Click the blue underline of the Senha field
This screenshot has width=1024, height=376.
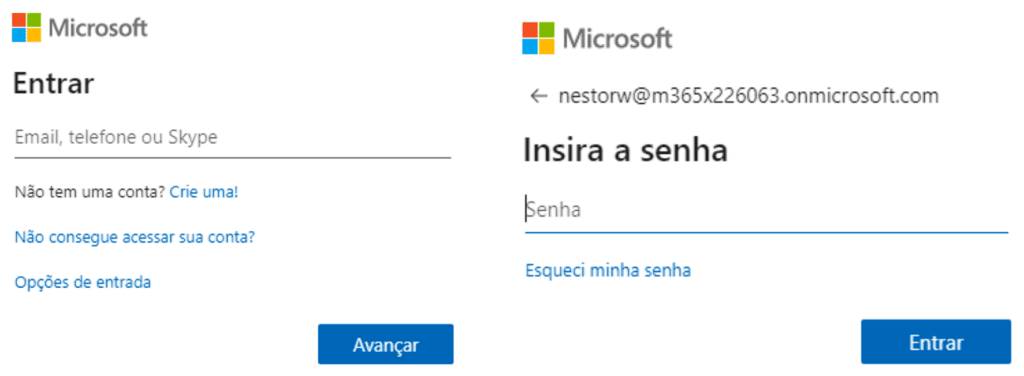[x=767, y=230]
